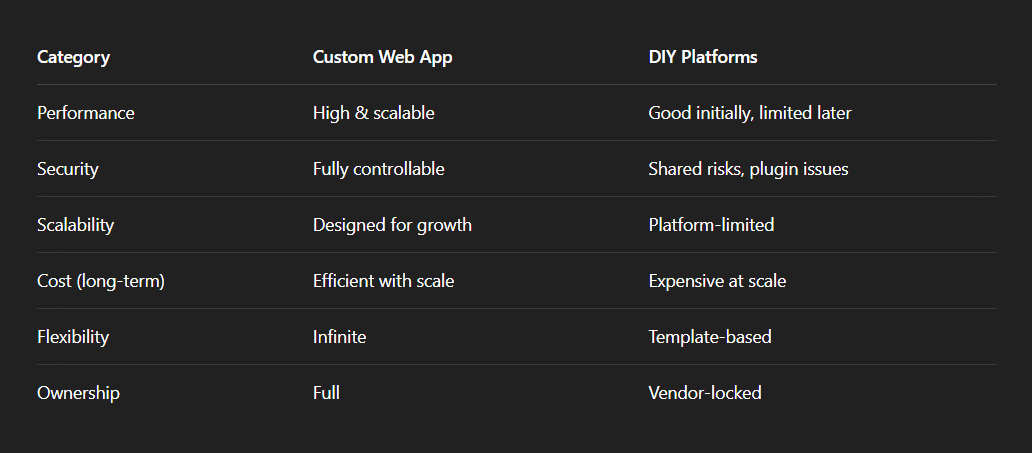Click the Cost (long-term) label
Screen dimensions: 1032x453
click(x=100, y=281)
